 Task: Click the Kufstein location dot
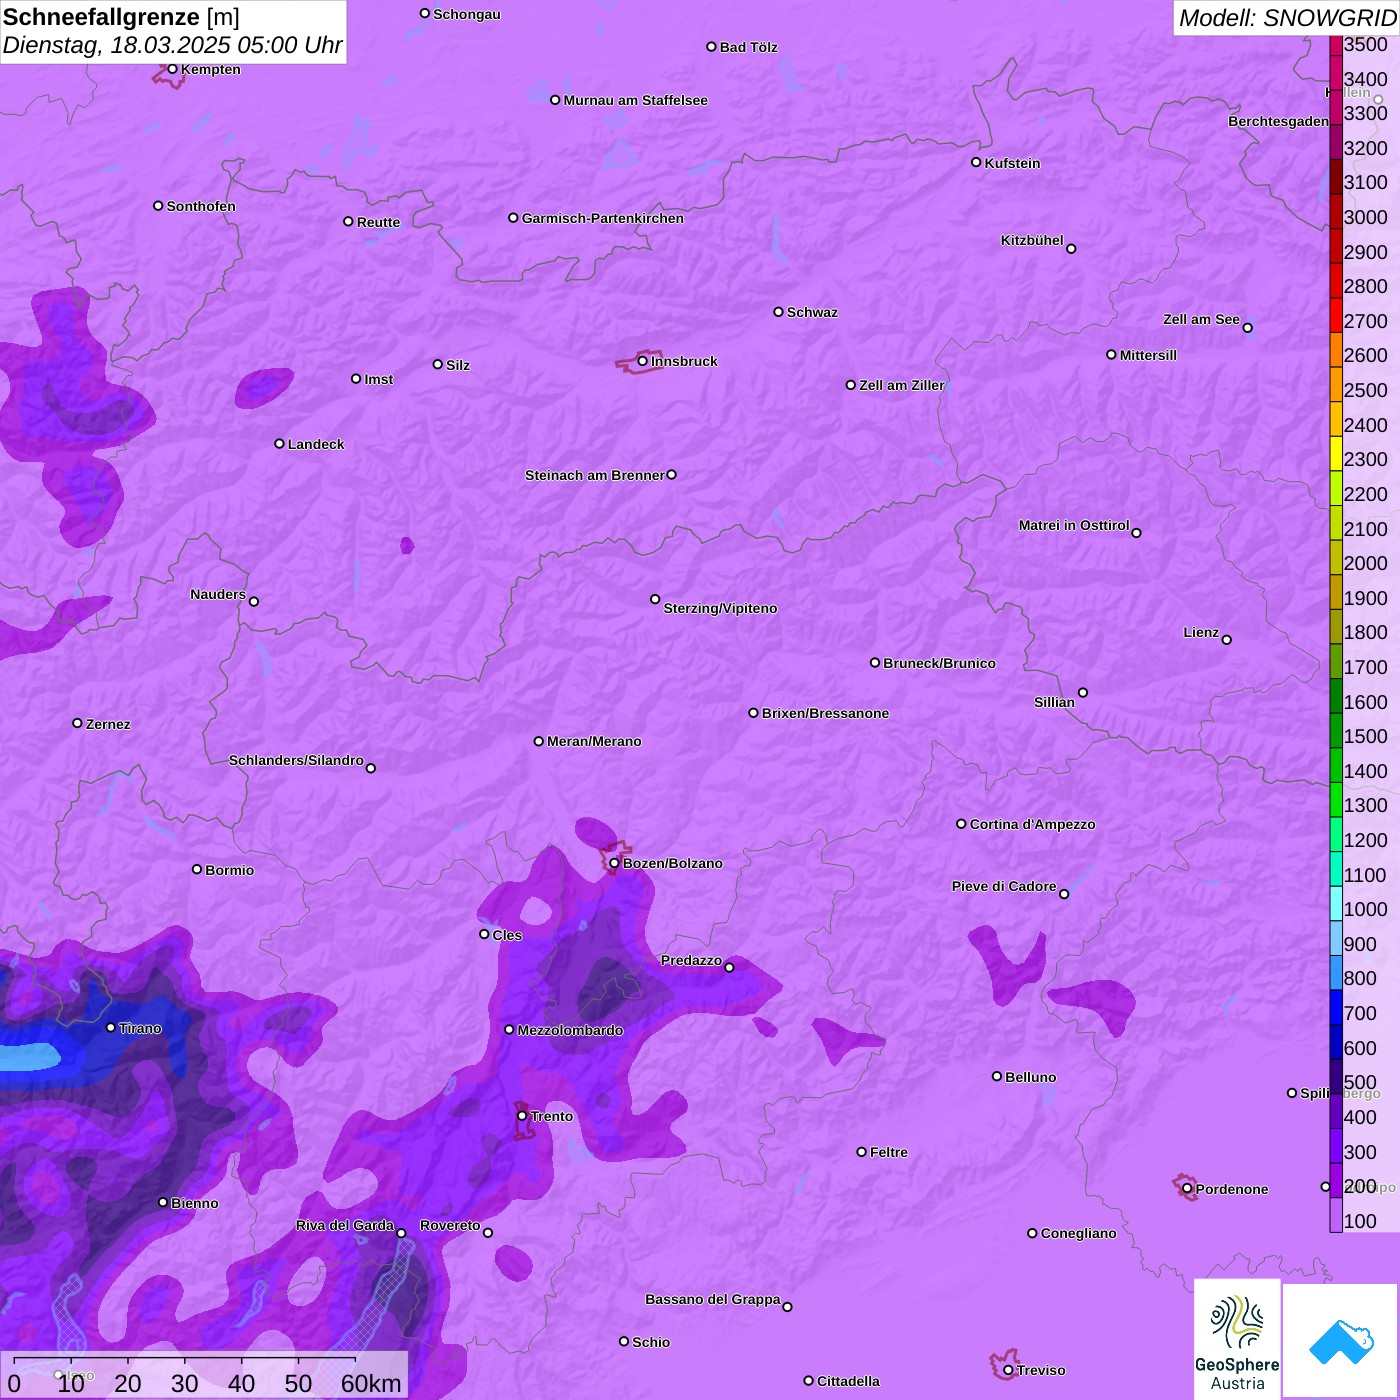[977, 162]
